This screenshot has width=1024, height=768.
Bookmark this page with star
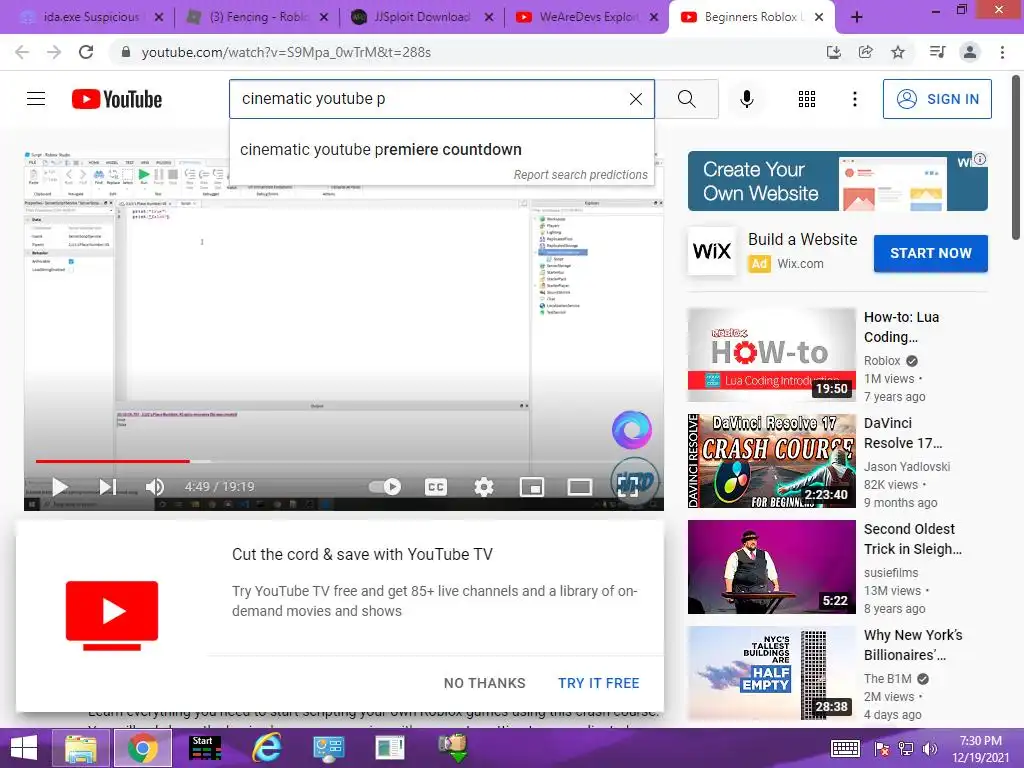click(x=899, y=52)
